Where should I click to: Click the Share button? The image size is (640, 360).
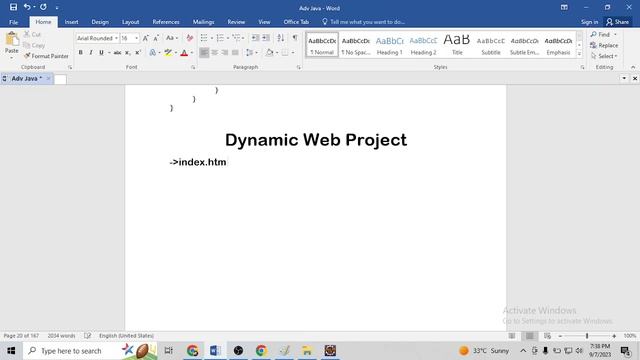618,22
